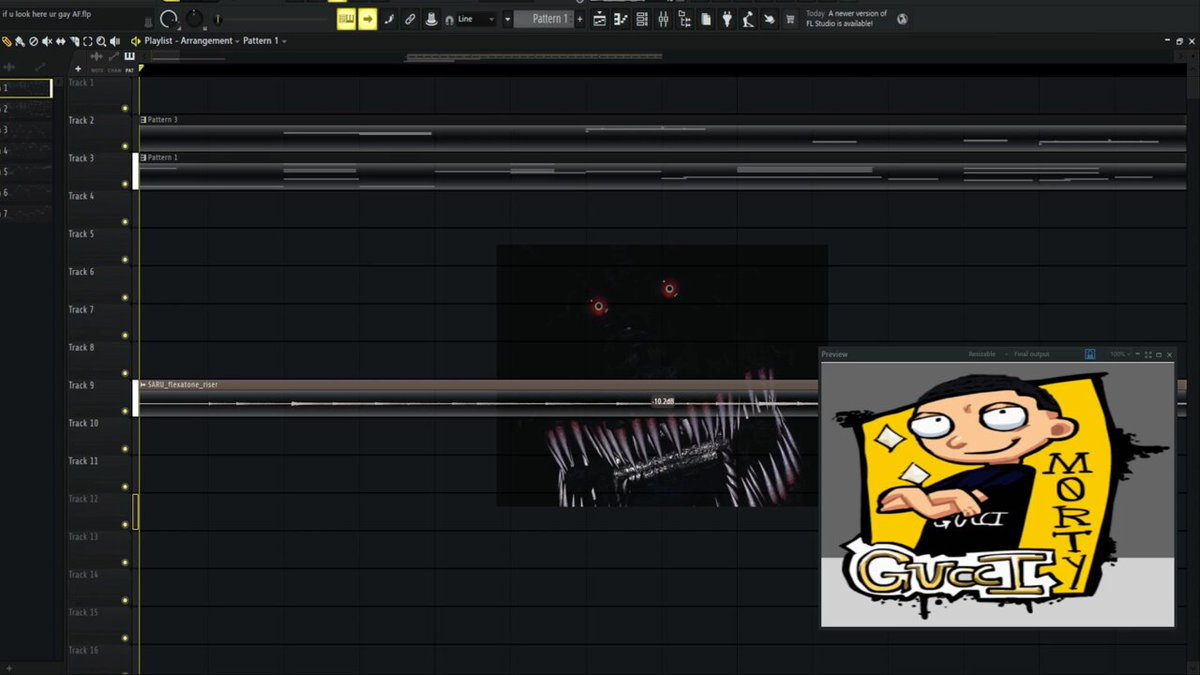Select the Pattern 1 clip on Track 3
The height and width of the screenshot is (675, 1200).
(663, 171)
